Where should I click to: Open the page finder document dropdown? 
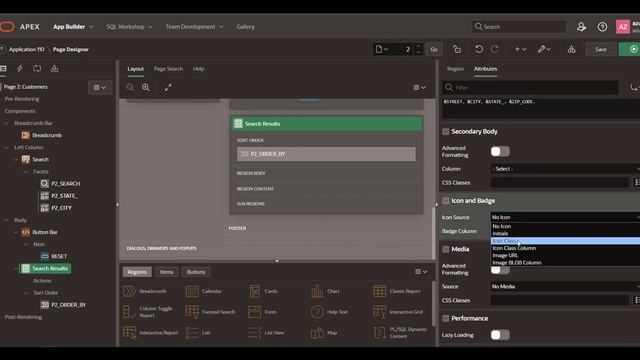[382, 49]
